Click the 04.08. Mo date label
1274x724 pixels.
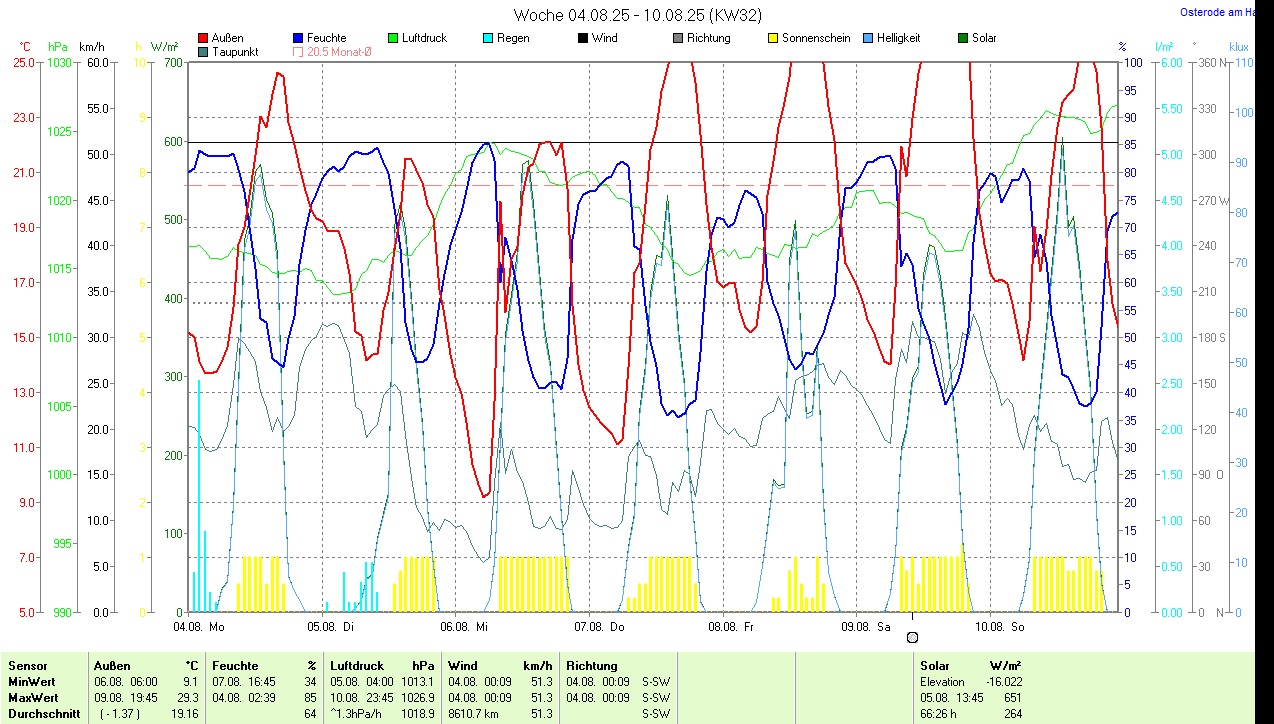(x=199, y=627)
